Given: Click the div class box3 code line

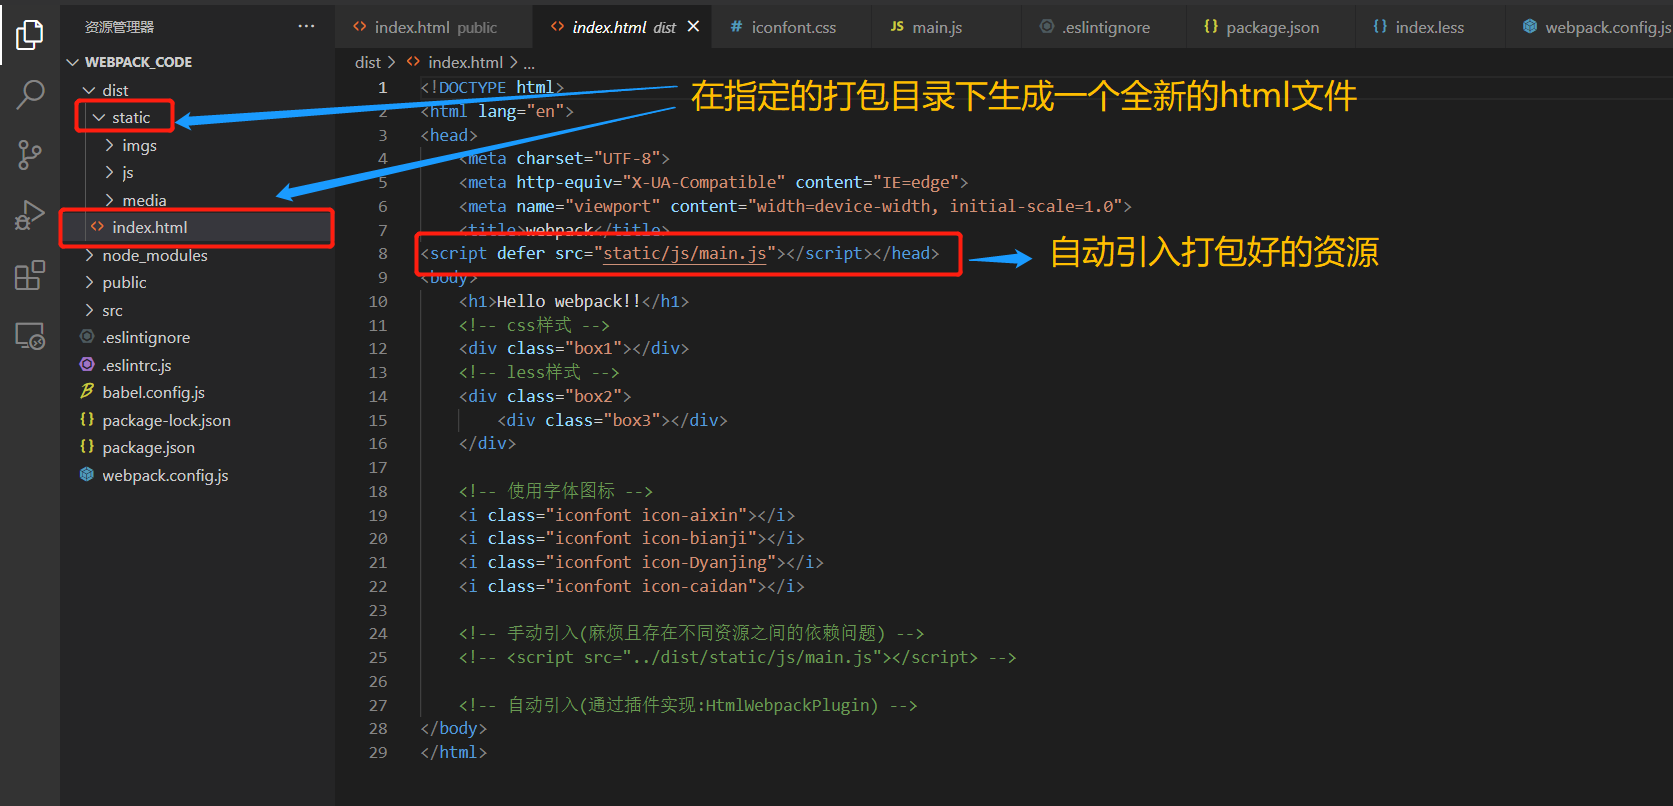Looking at the screenshot, I should pos(613,420).
